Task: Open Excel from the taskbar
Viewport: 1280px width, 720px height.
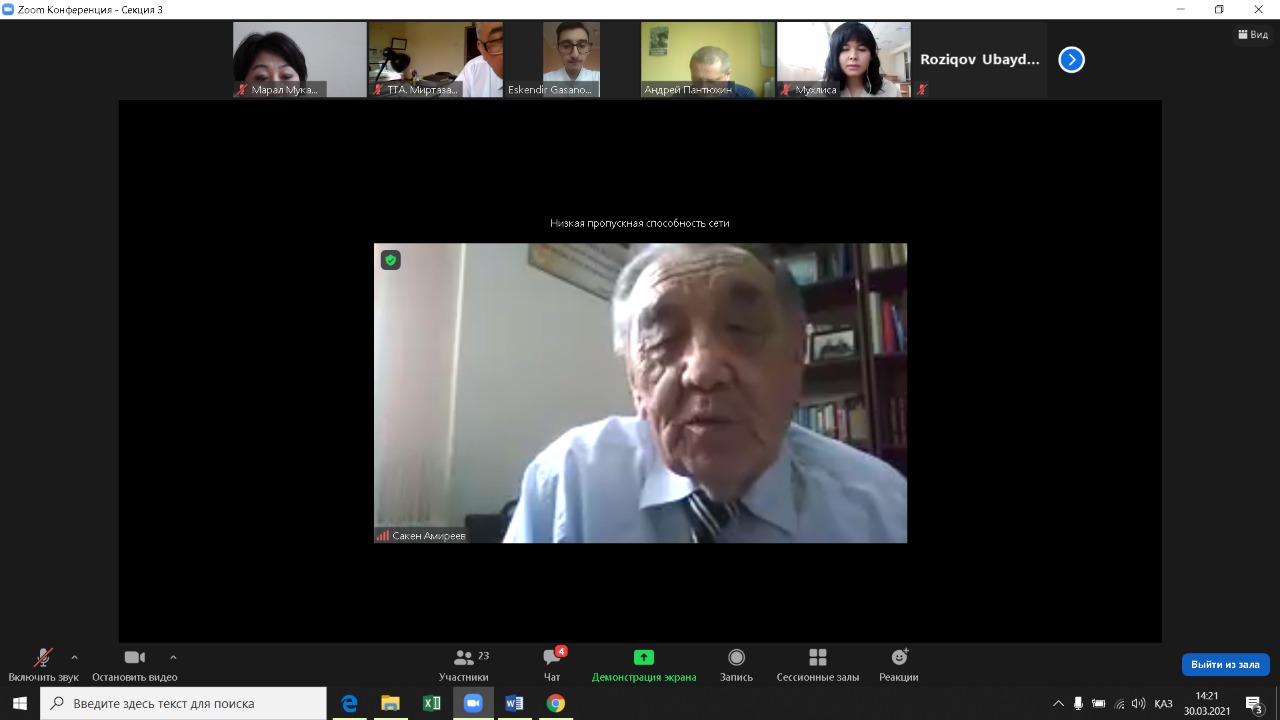Action: click(431, 703)
